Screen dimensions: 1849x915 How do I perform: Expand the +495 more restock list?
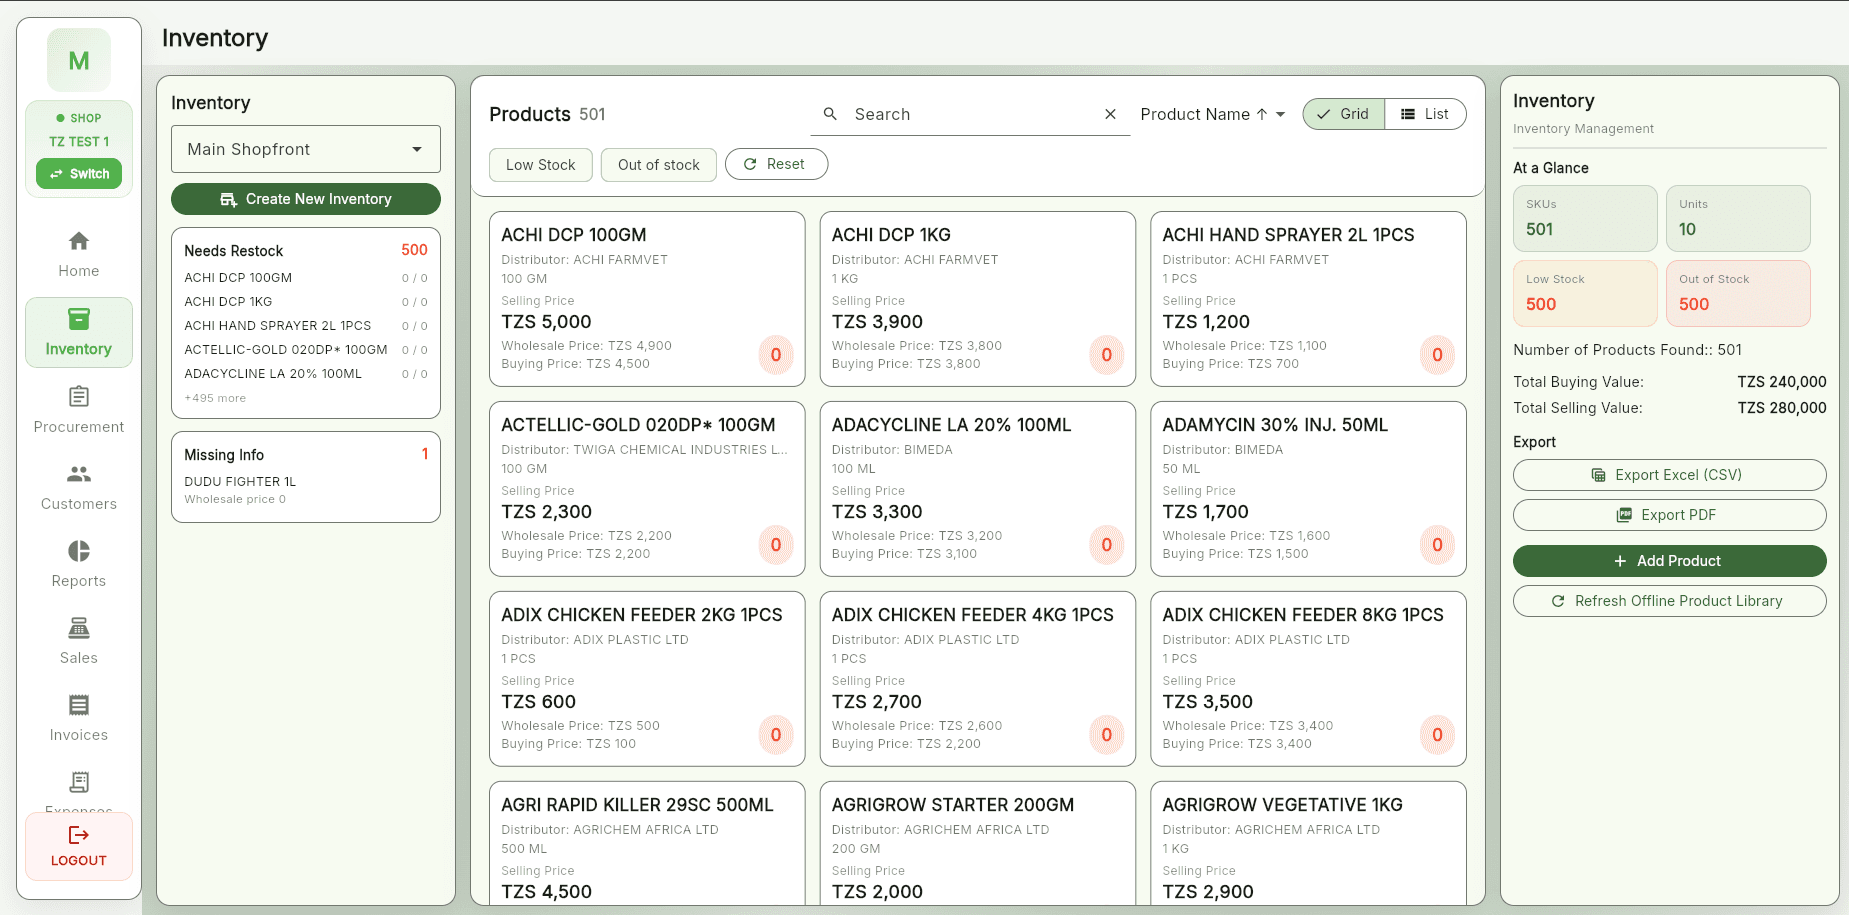coord(215,398)
